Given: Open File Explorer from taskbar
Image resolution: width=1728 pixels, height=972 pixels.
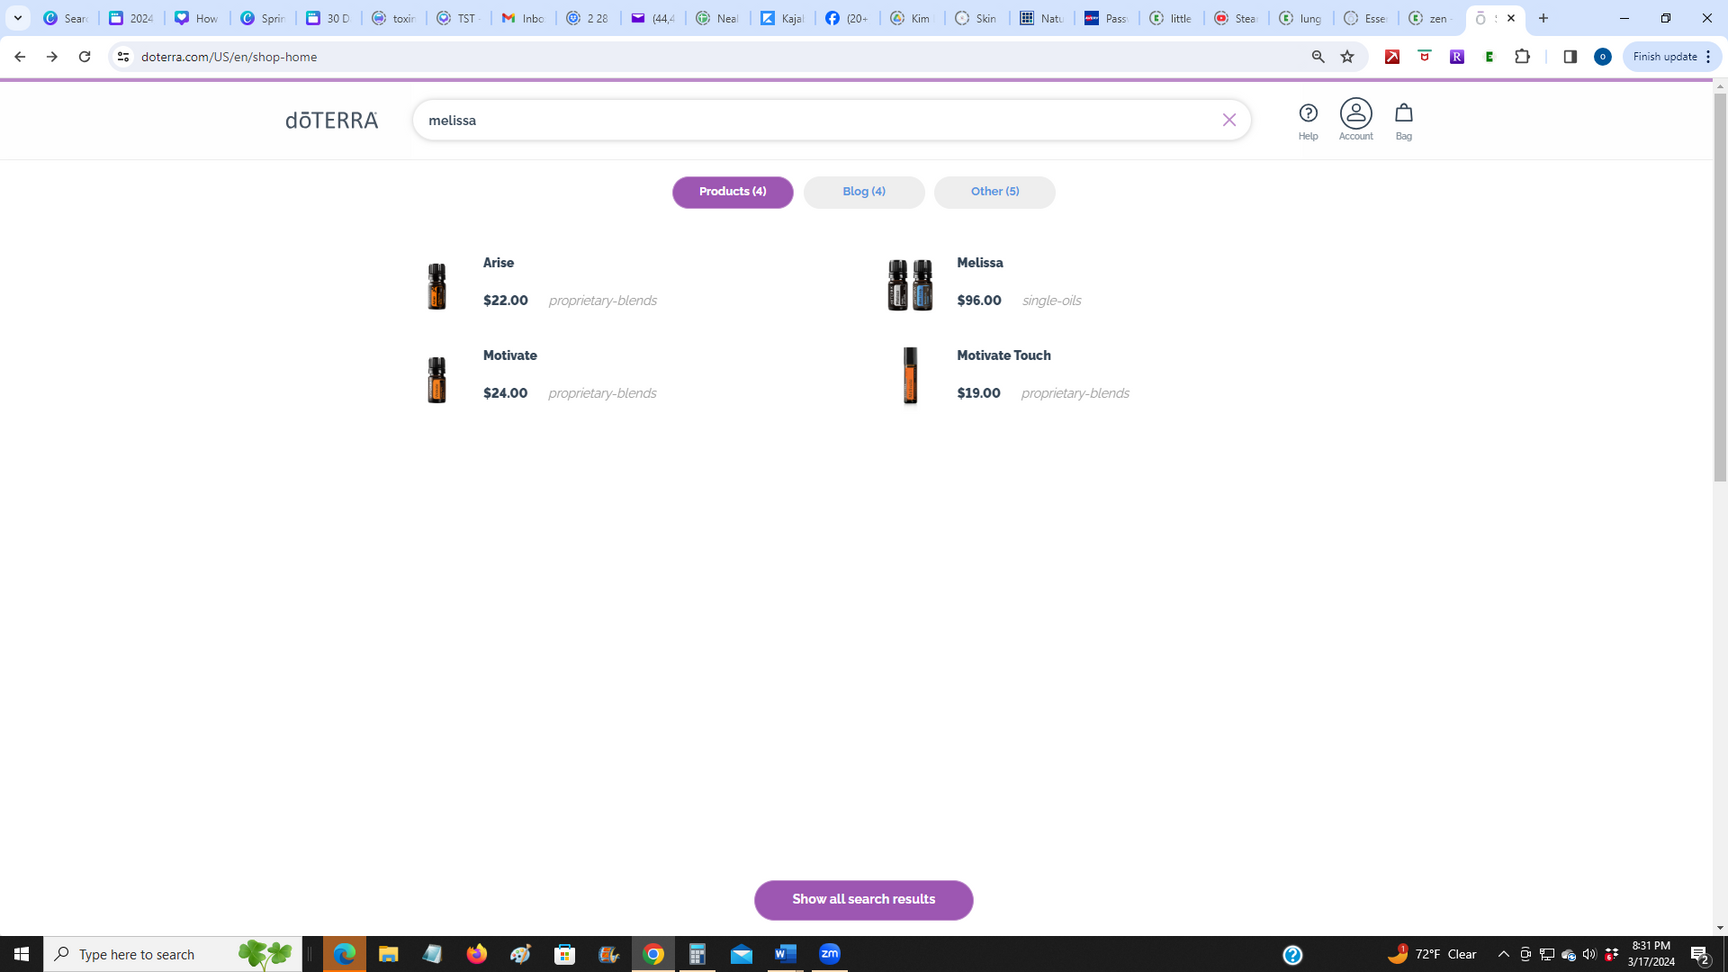Looking at the screenshot, I should tap(388, 954).
